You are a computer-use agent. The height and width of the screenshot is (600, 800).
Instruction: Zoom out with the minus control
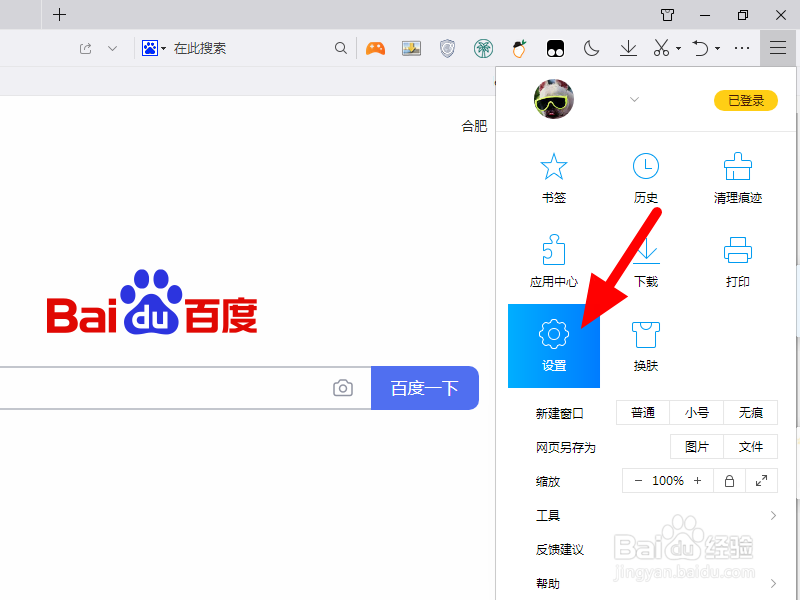point(639,480)
